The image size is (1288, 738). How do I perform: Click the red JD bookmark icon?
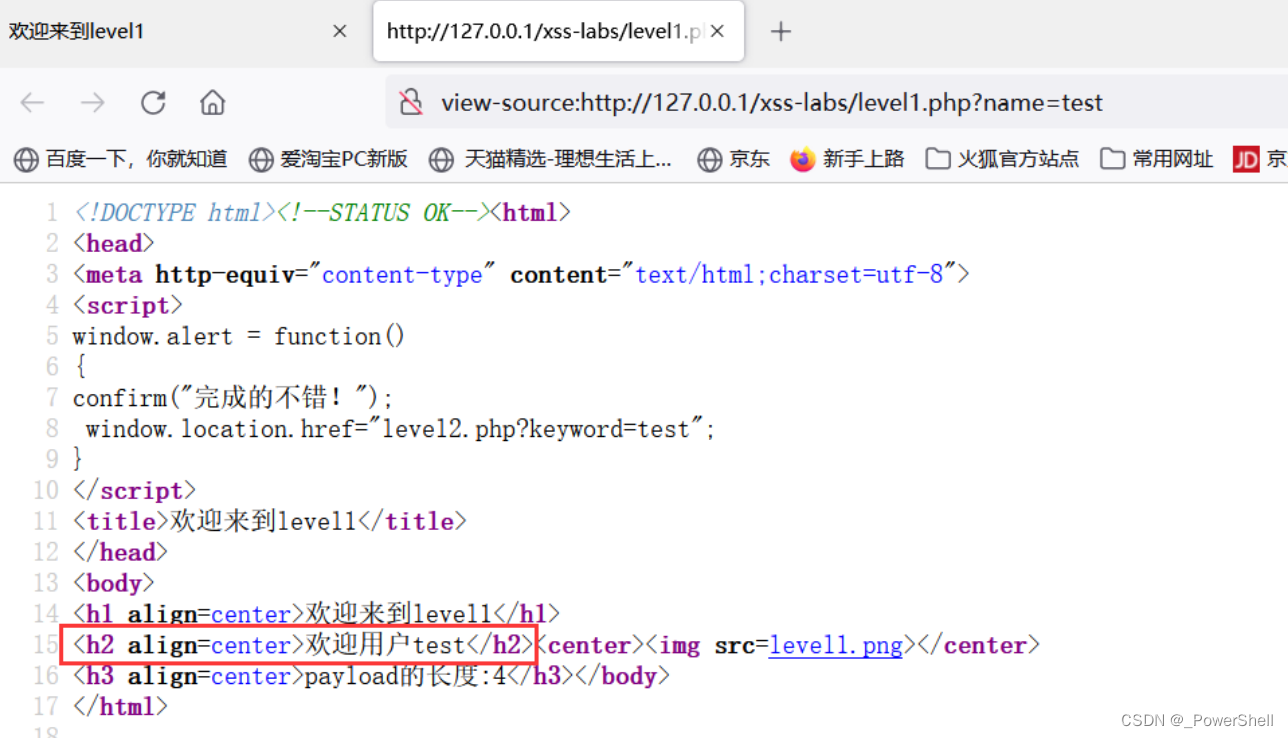[x=1246, y=159]
